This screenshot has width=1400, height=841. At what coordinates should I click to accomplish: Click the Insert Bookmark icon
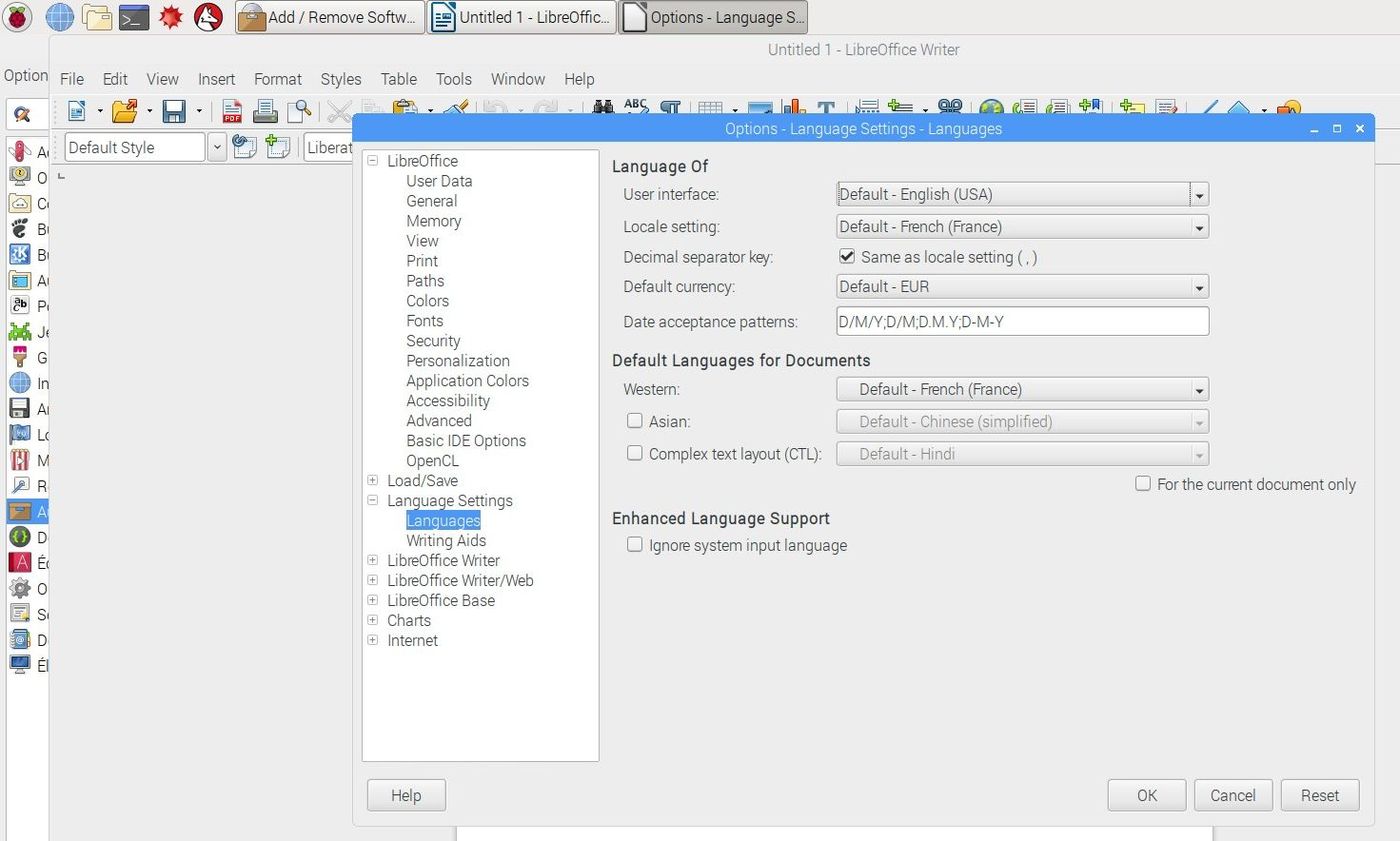1090,107
